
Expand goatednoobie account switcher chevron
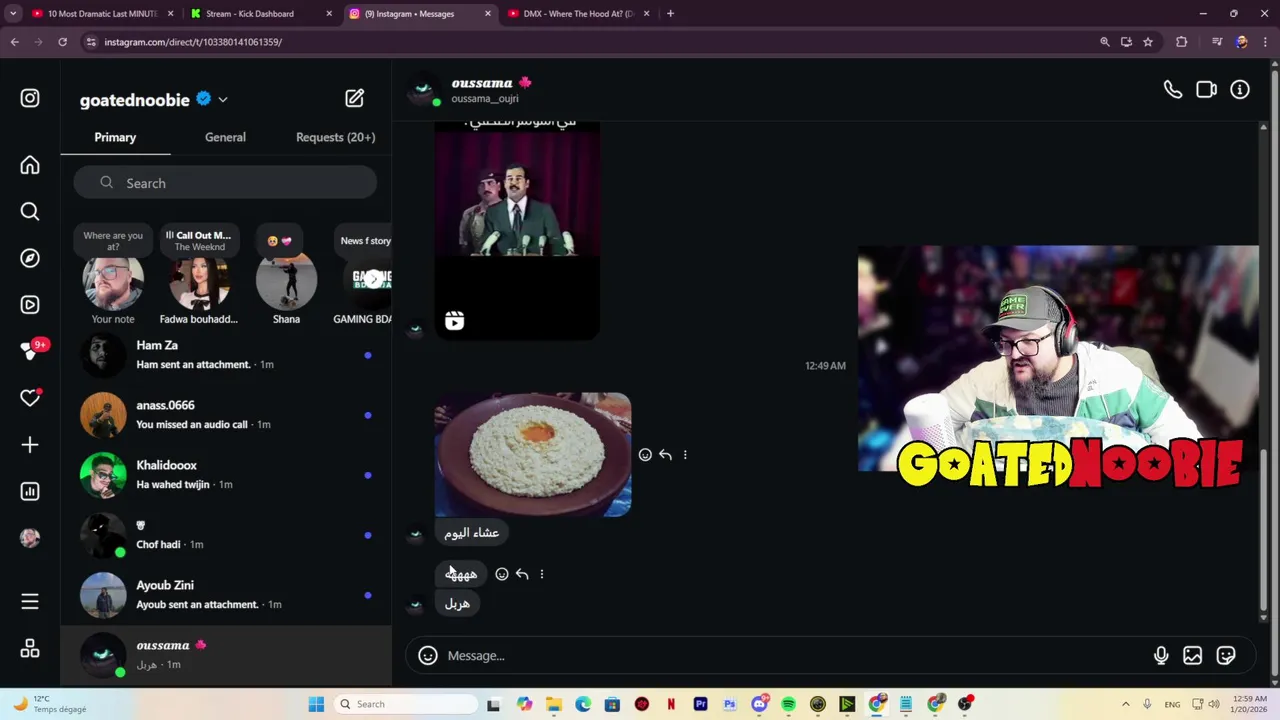click(223, 100)
